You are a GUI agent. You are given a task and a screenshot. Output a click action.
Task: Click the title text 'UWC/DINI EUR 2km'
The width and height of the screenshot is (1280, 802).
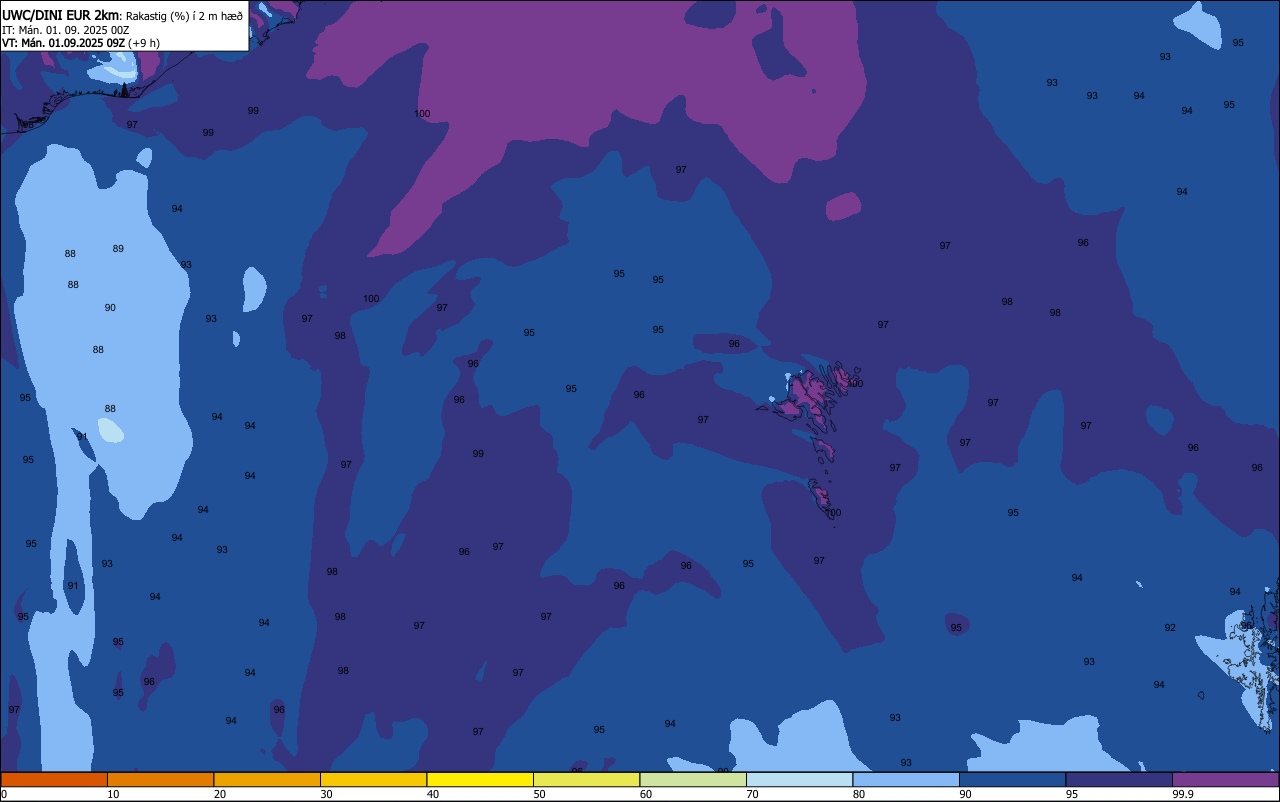[61, 14]
